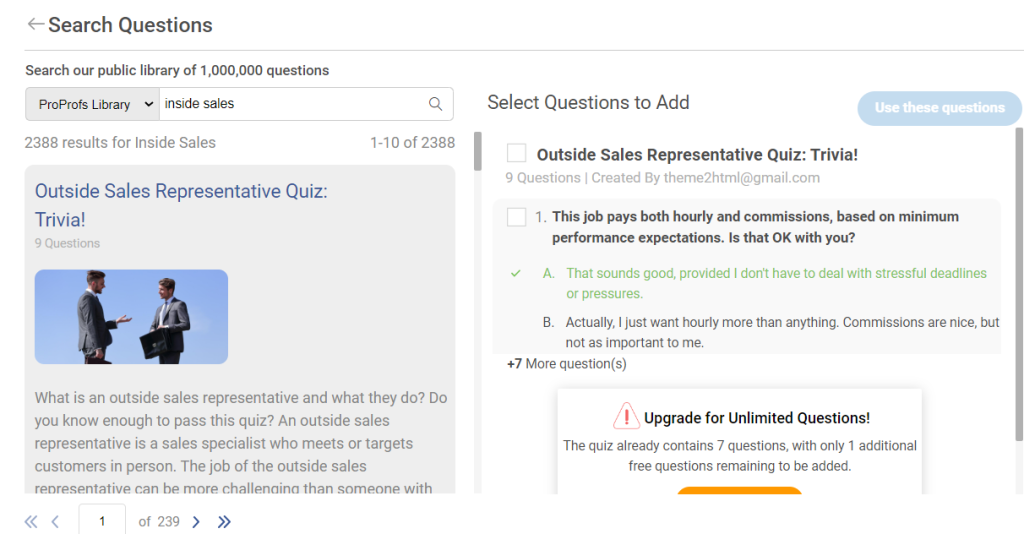
Task: Click the green checkmark beside answer A
Action: click(x=516, y=273)
